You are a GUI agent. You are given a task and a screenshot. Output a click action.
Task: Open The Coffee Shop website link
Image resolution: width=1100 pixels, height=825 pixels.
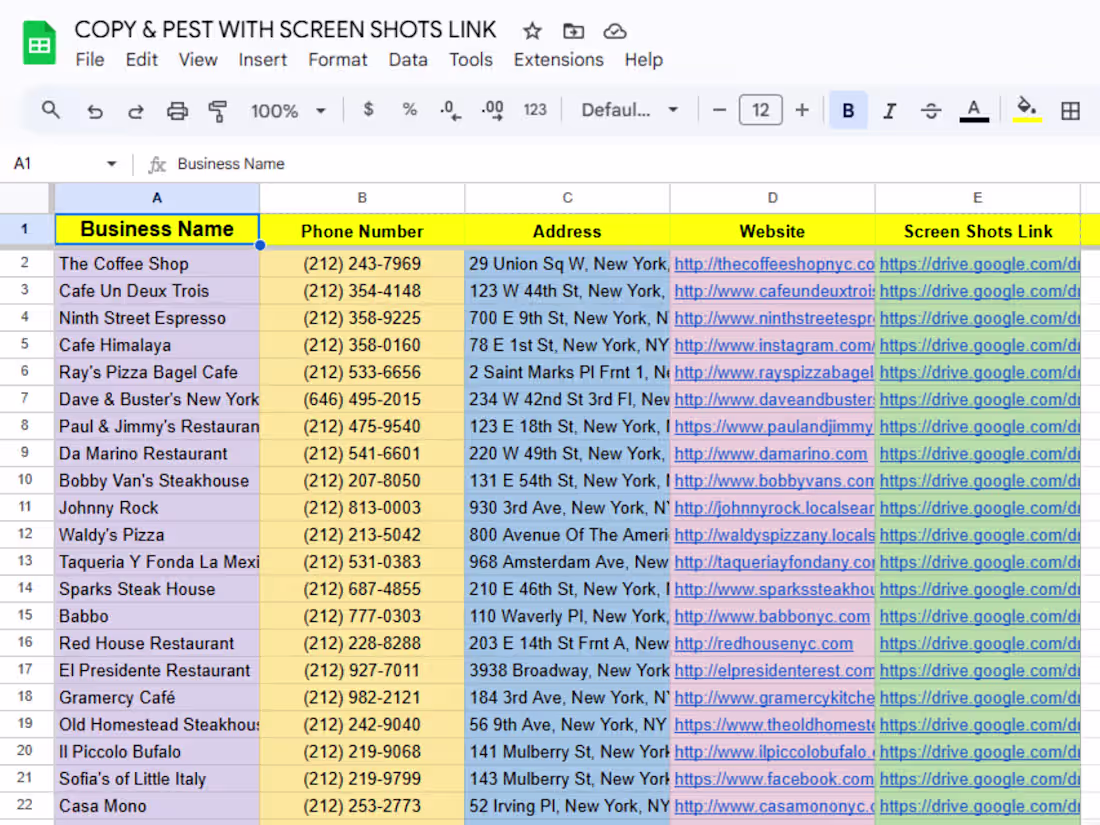click(x=772, y=263)
